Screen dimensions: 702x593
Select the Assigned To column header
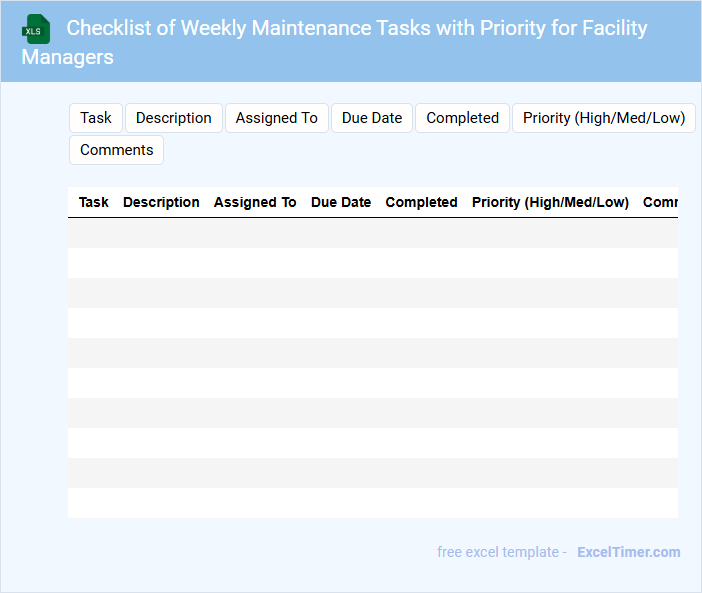255,202
